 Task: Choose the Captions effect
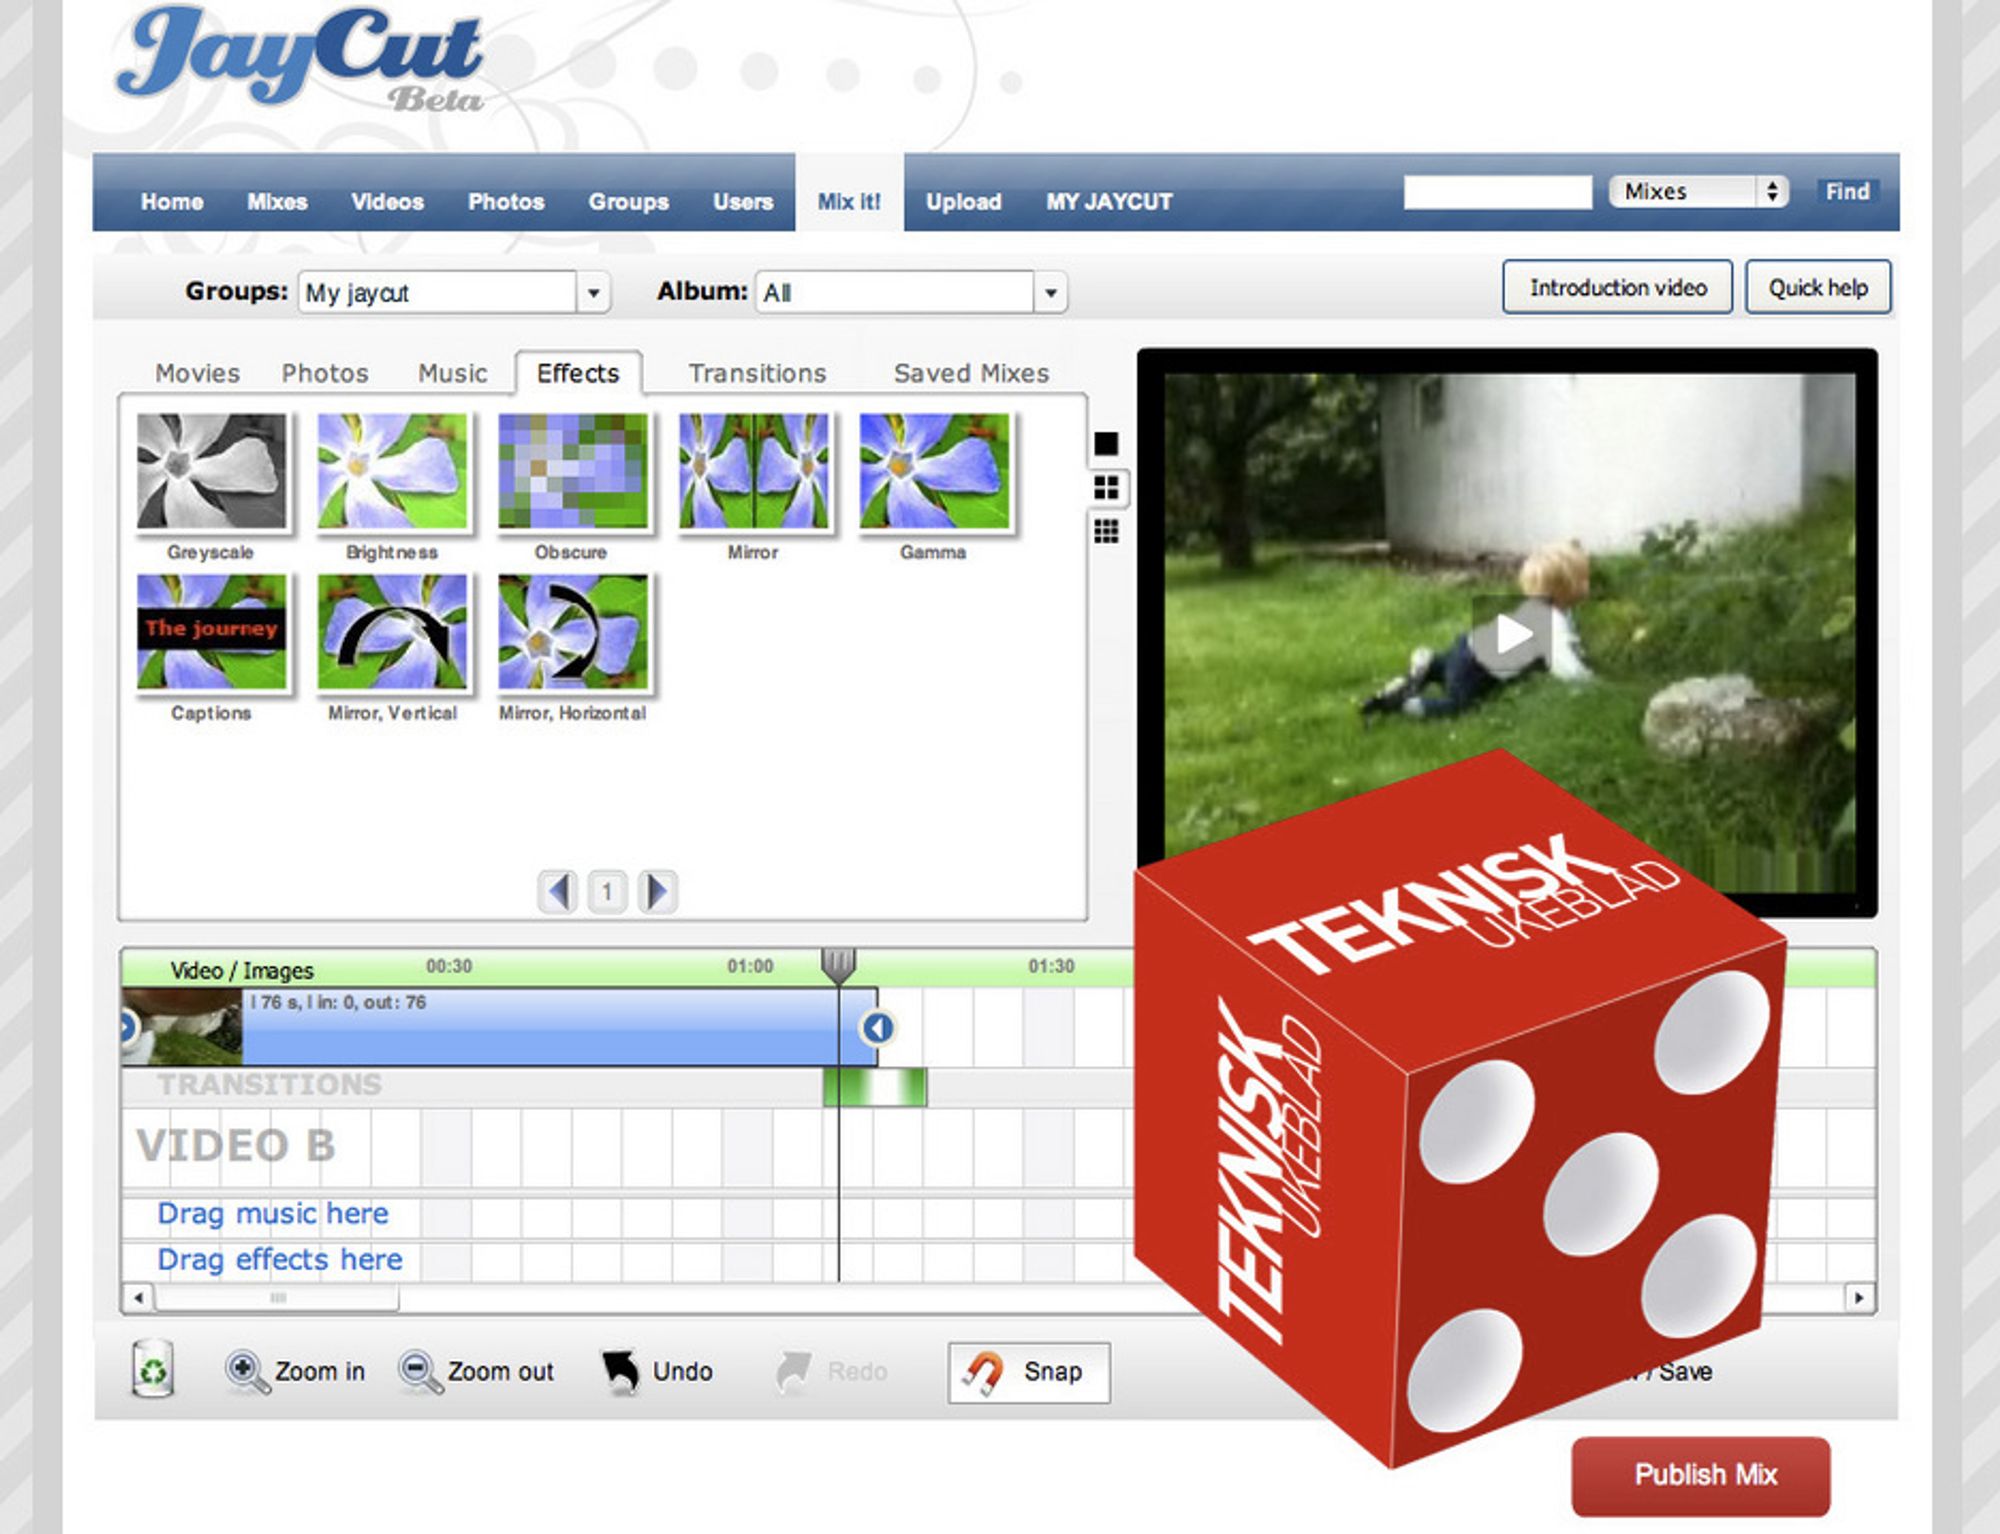pos(212,632)
